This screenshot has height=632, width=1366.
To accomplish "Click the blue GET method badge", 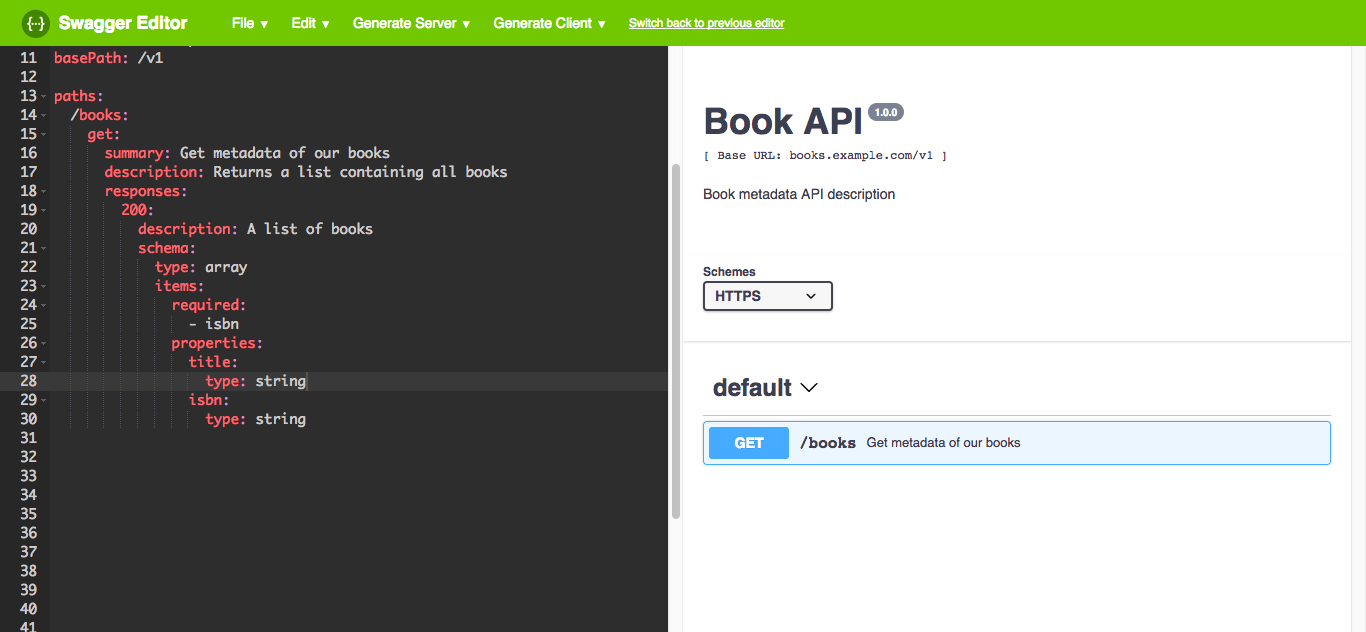I will pyautogui.click(x=748, y=442).
